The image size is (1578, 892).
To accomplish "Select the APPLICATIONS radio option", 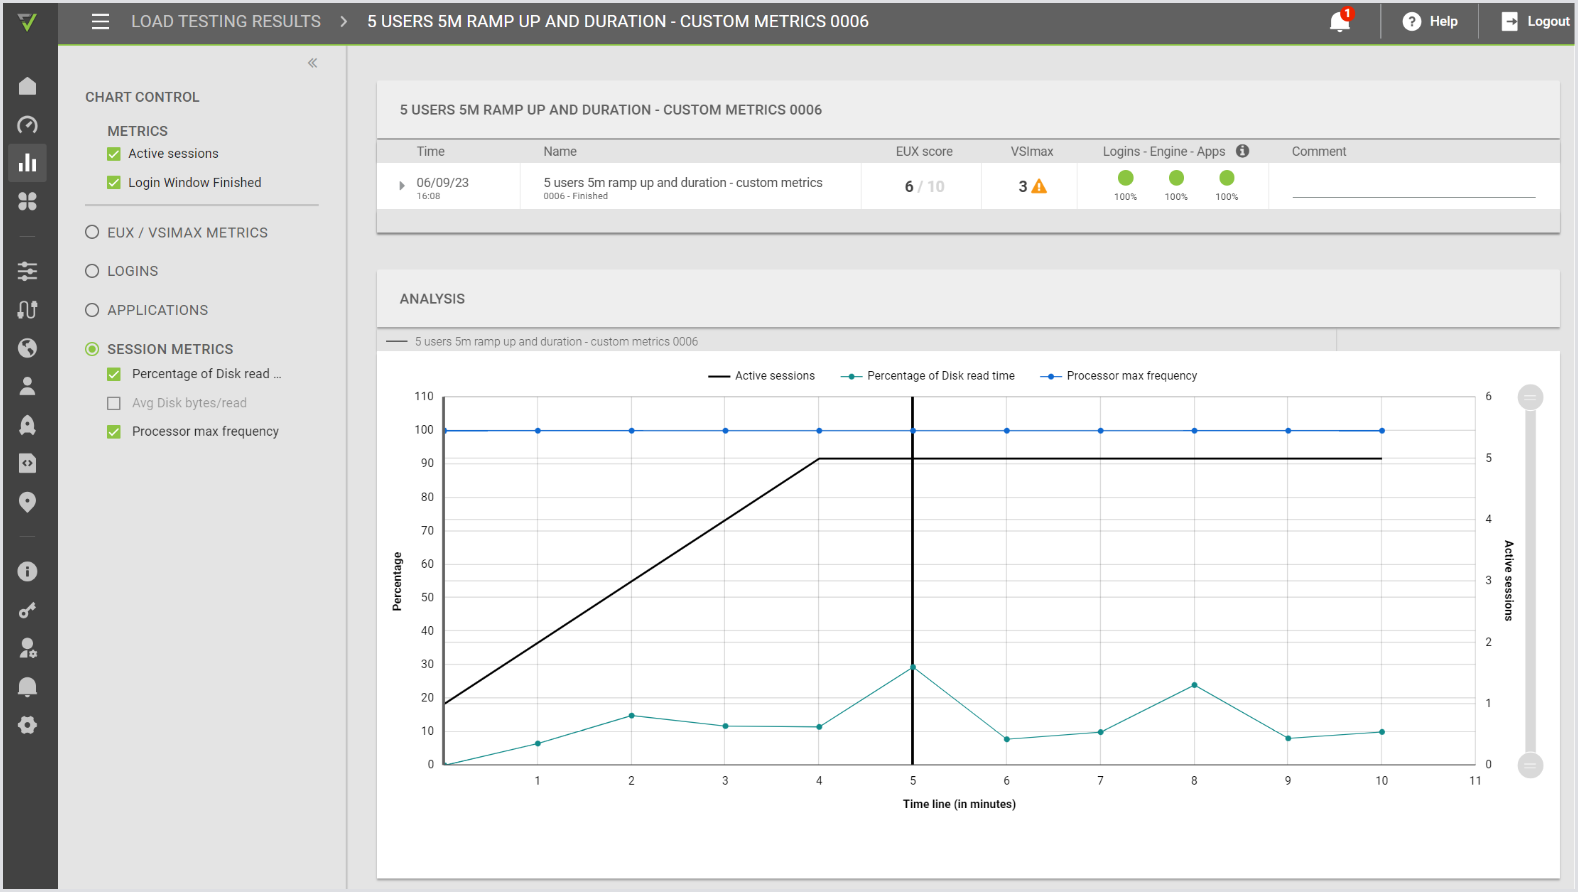I will point(92,310).
